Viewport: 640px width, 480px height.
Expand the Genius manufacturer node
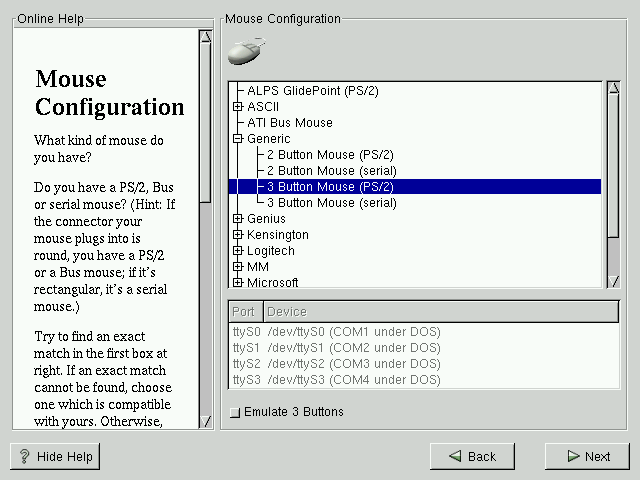click(238, 219)
